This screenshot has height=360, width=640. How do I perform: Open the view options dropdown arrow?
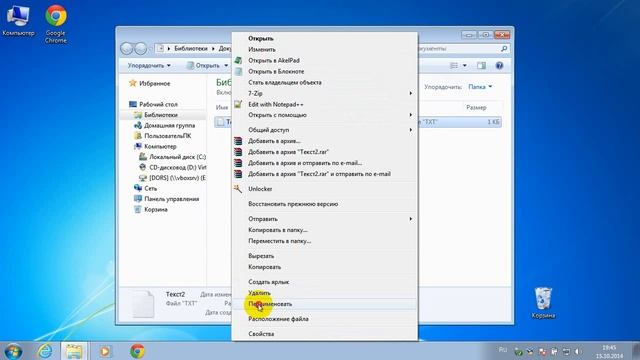464,65
